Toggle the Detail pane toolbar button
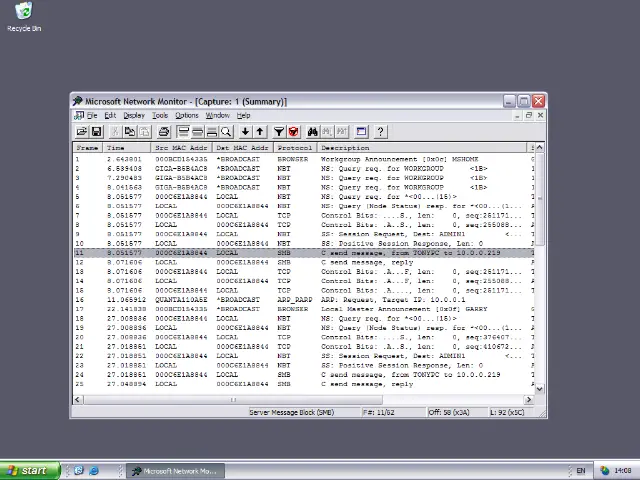Viewport: 640px width, 480px height. [198, 131]
